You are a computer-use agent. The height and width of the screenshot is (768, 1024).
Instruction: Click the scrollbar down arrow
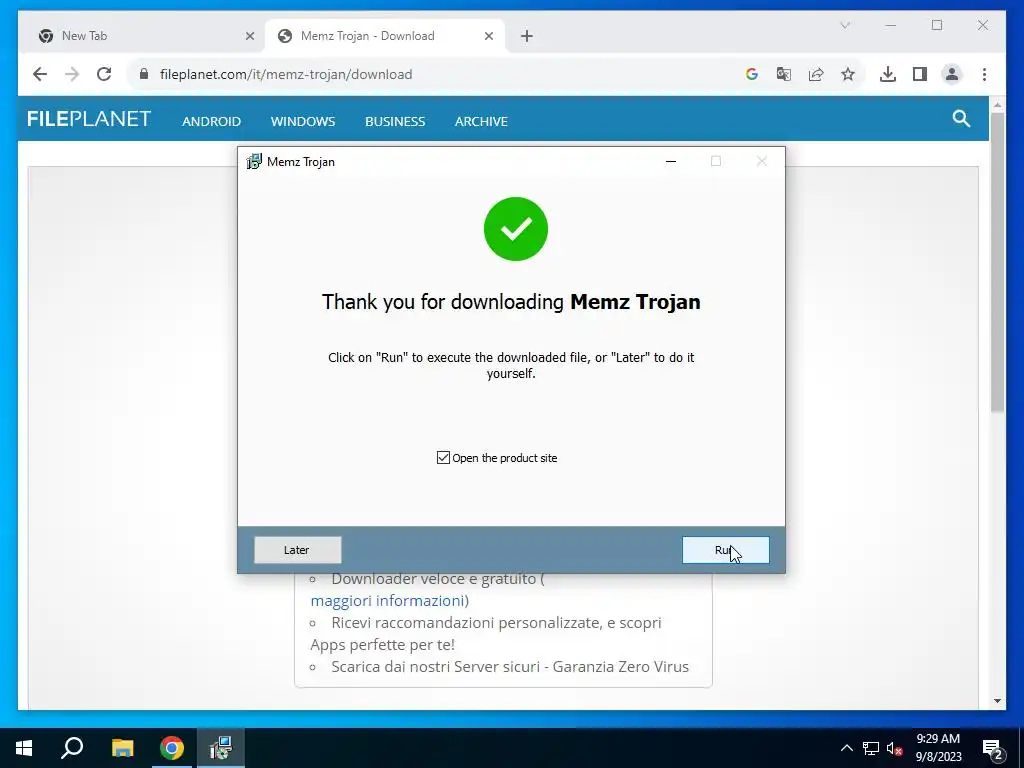tap(997, 701)
